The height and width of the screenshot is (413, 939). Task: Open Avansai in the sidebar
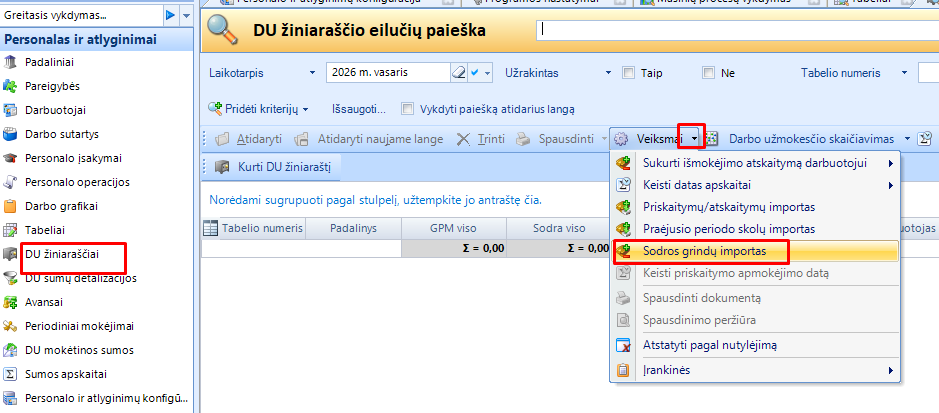tap(46, 302)
